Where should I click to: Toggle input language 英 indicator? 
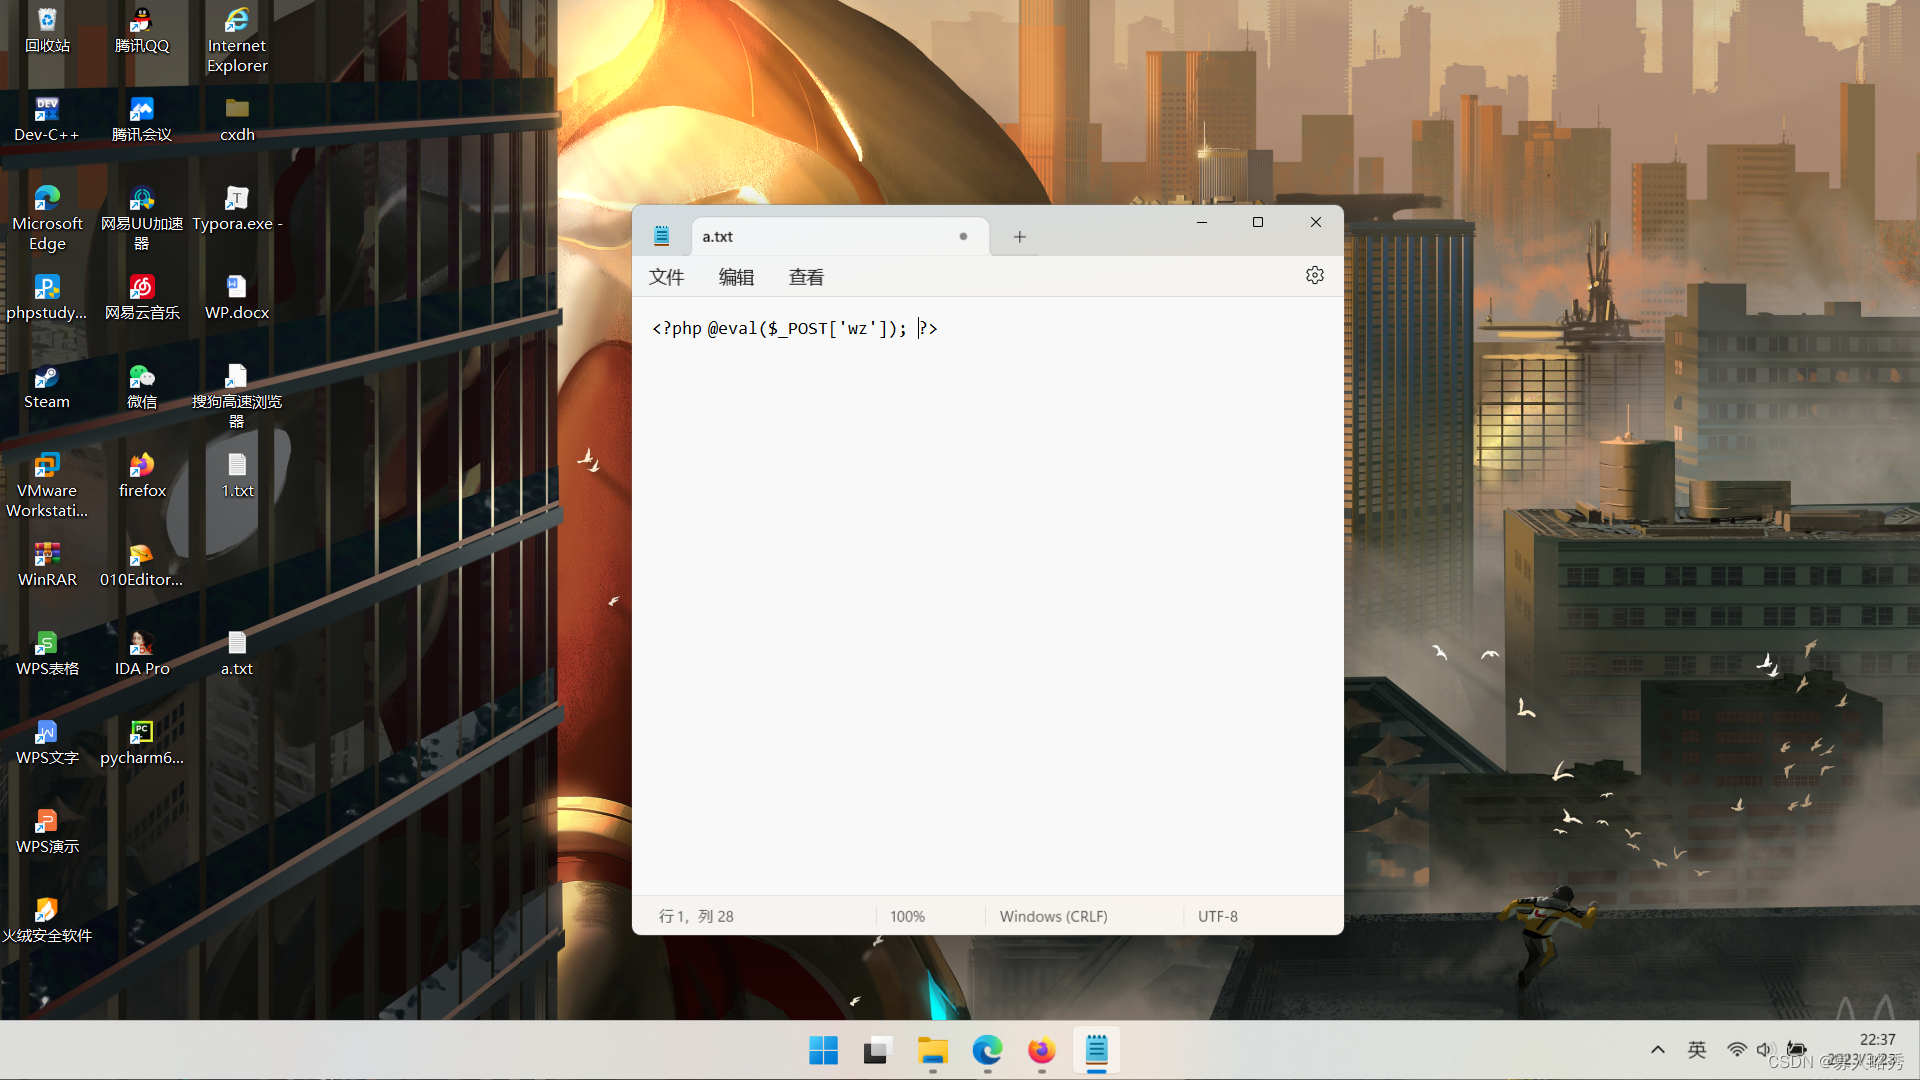(x=1697, y=1050)
